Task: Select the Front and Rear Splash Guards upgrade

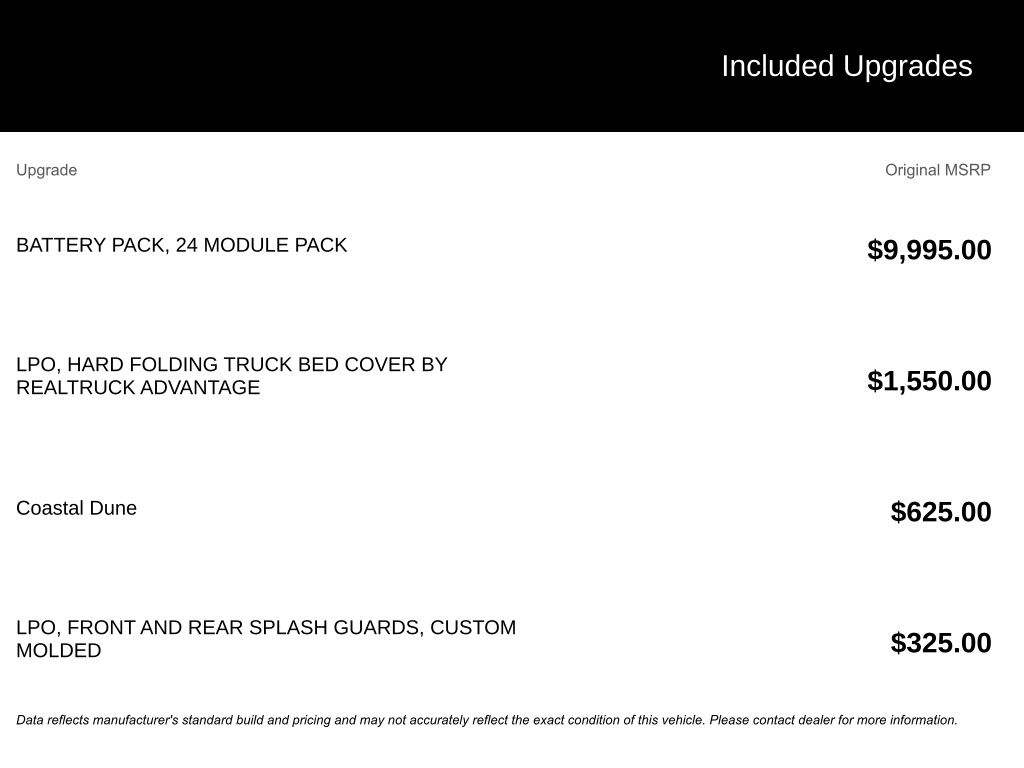Action: [x=266, y=639]
